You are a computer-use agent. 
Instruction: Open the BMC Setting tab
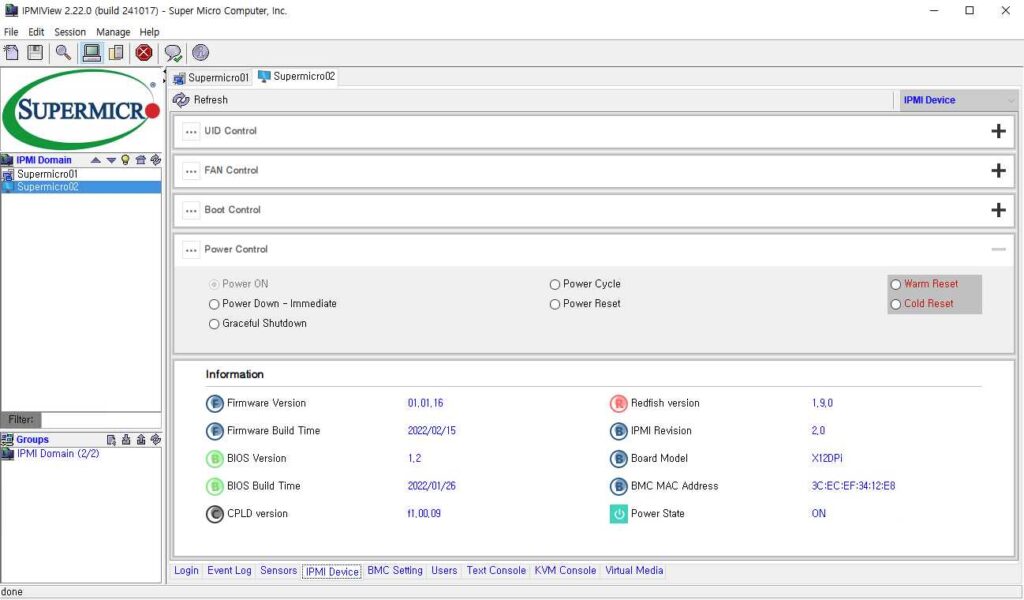pyautogui.click(x=395, y=571)
